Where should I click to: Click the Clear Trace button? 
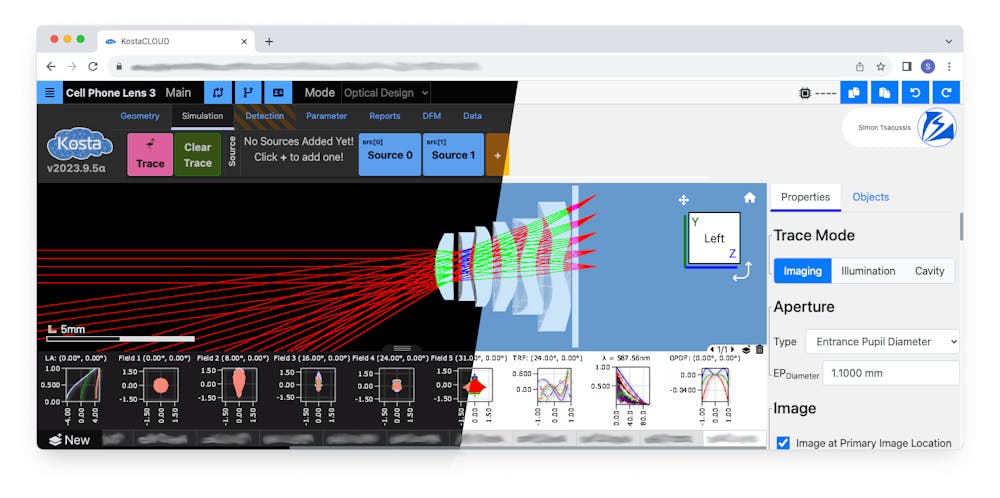click(198, 154)
